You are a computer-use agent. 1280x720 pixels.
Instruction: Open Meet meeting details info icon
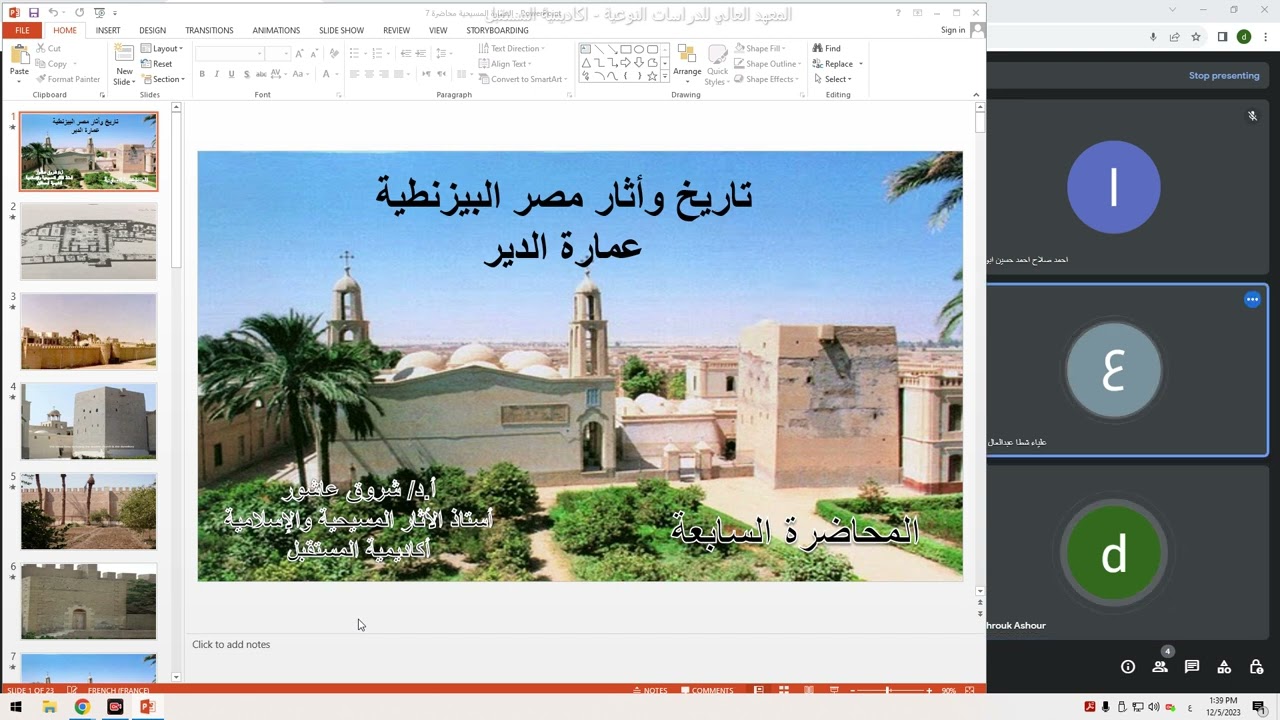tap(1128, 667)
